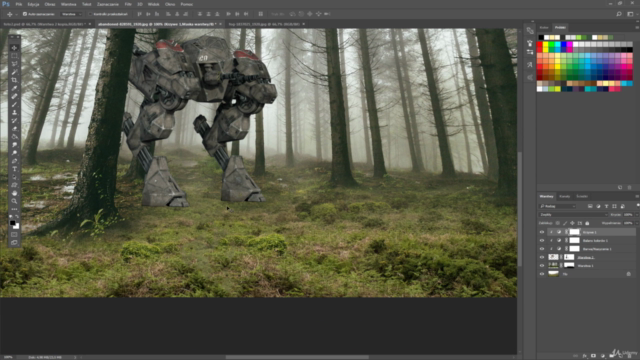Image resolution: width=640 pixels, height=360 pixels.
Task: Click the foreground color box
Action: [13, 222]
